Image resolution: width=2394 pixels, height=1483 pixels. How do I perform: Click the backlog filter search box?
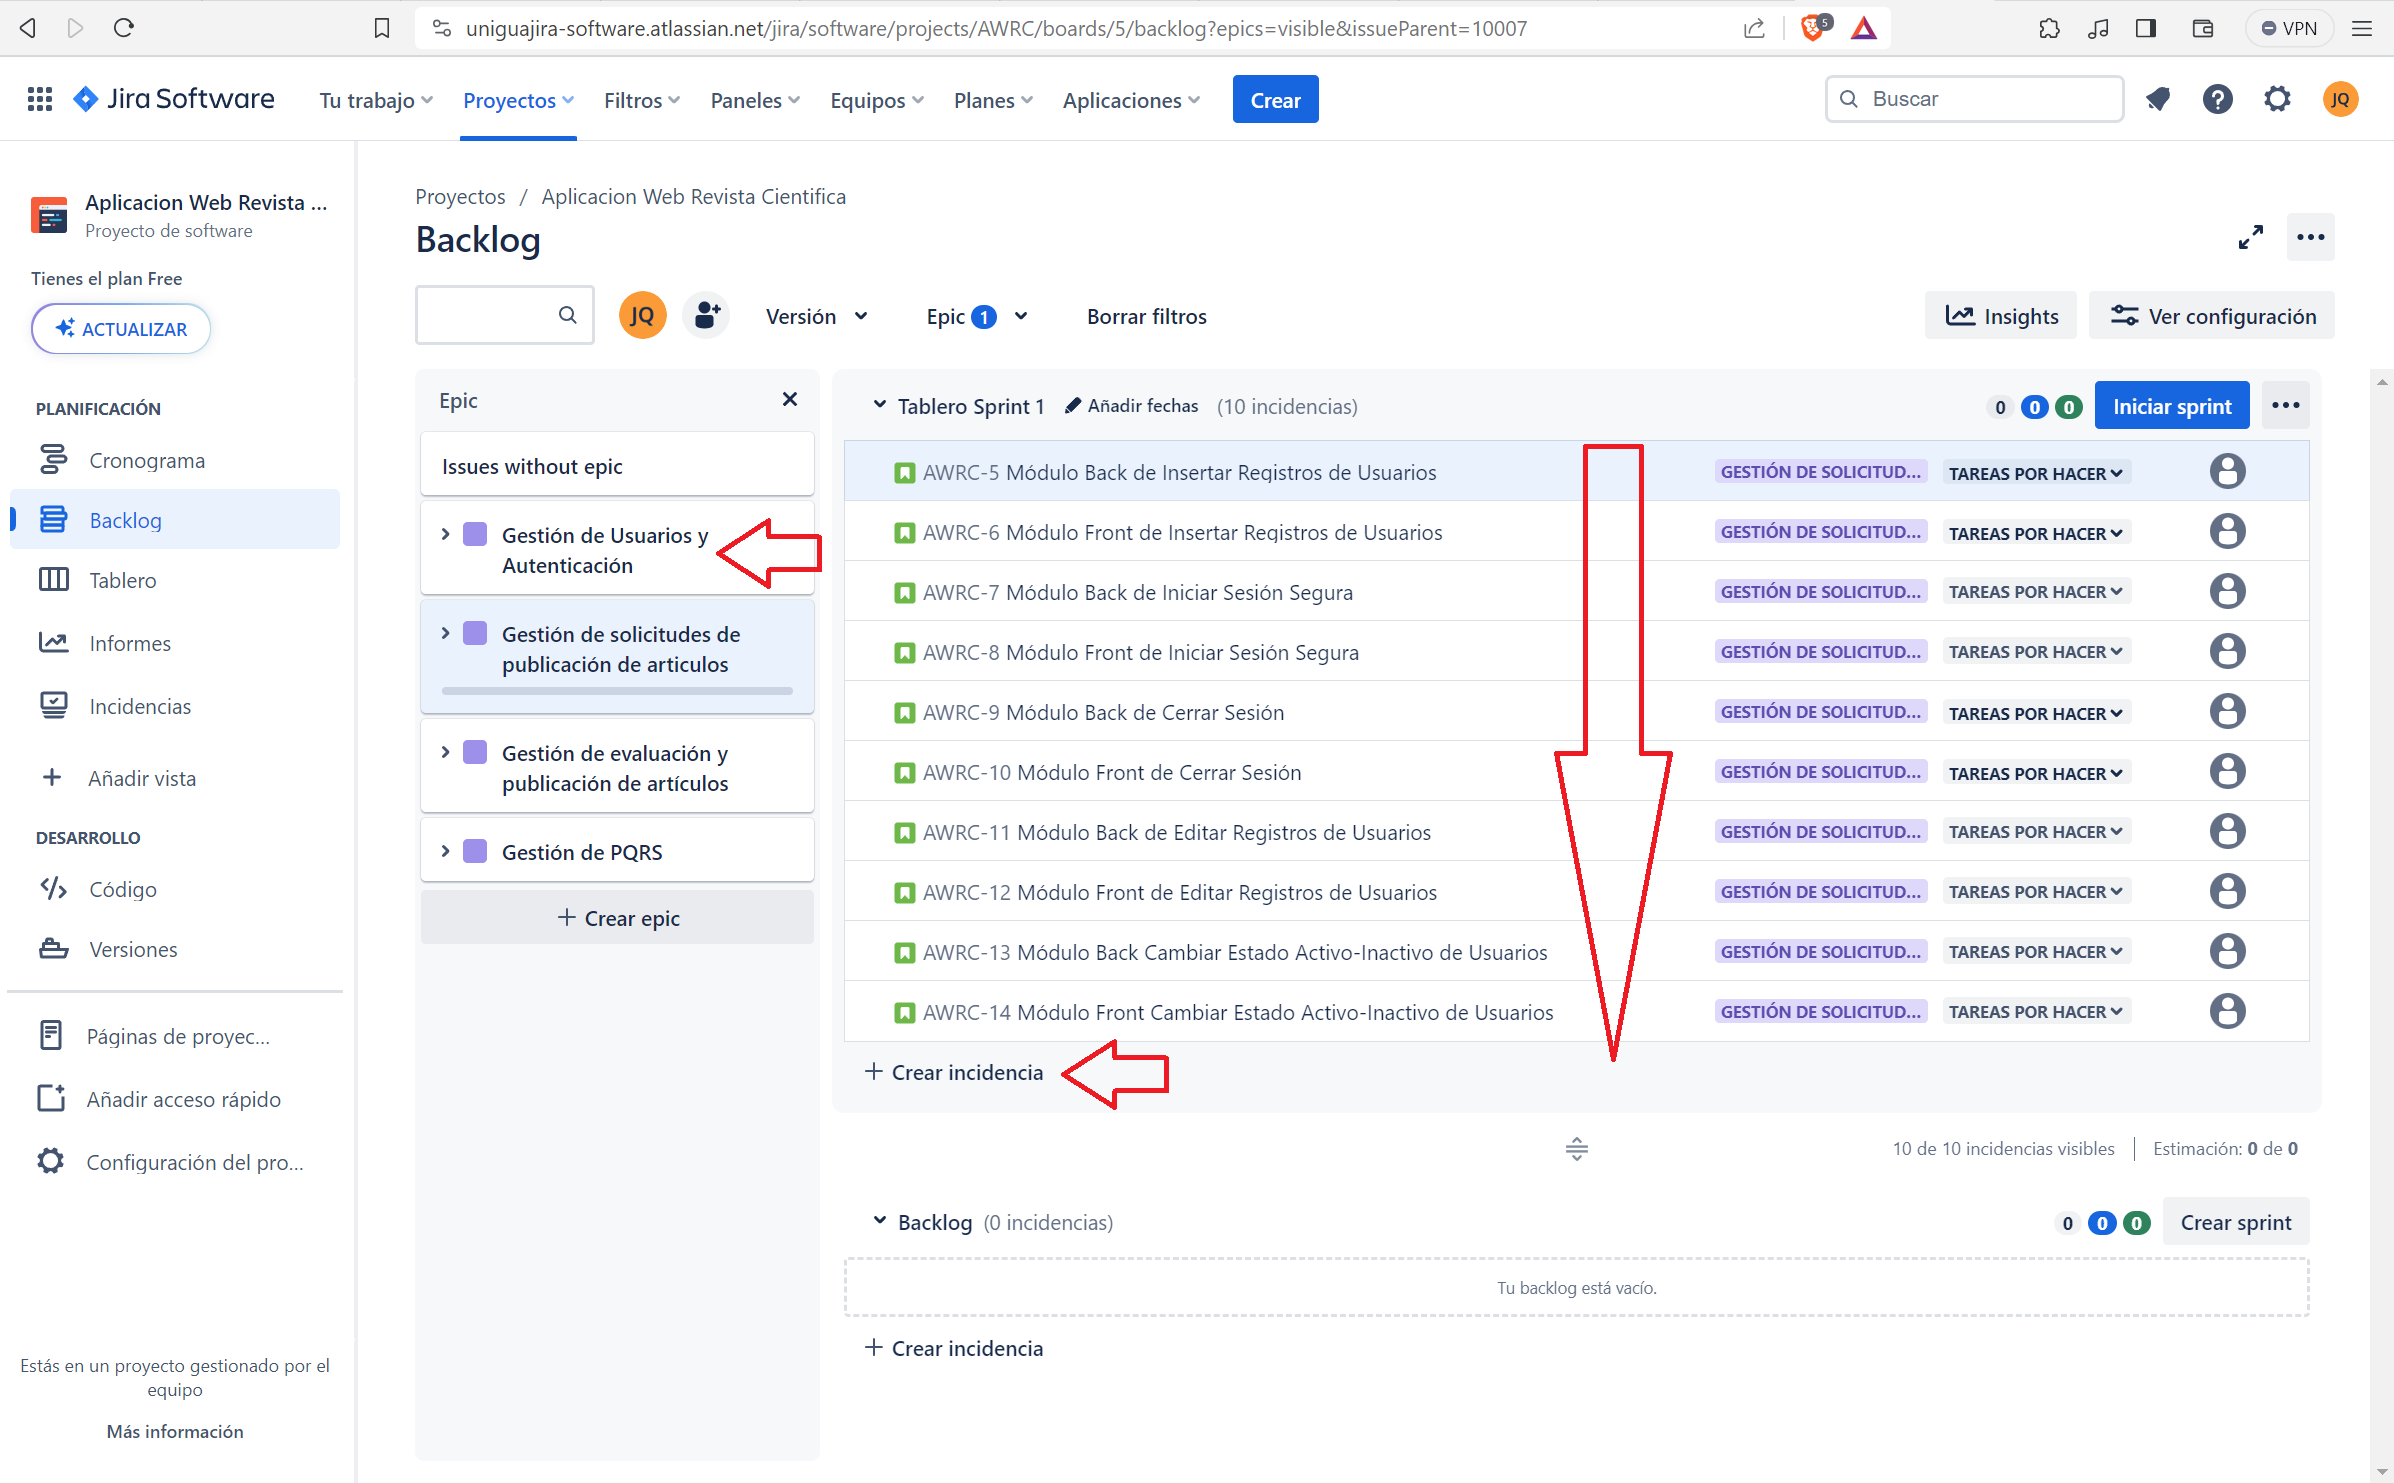coord(504,315)
